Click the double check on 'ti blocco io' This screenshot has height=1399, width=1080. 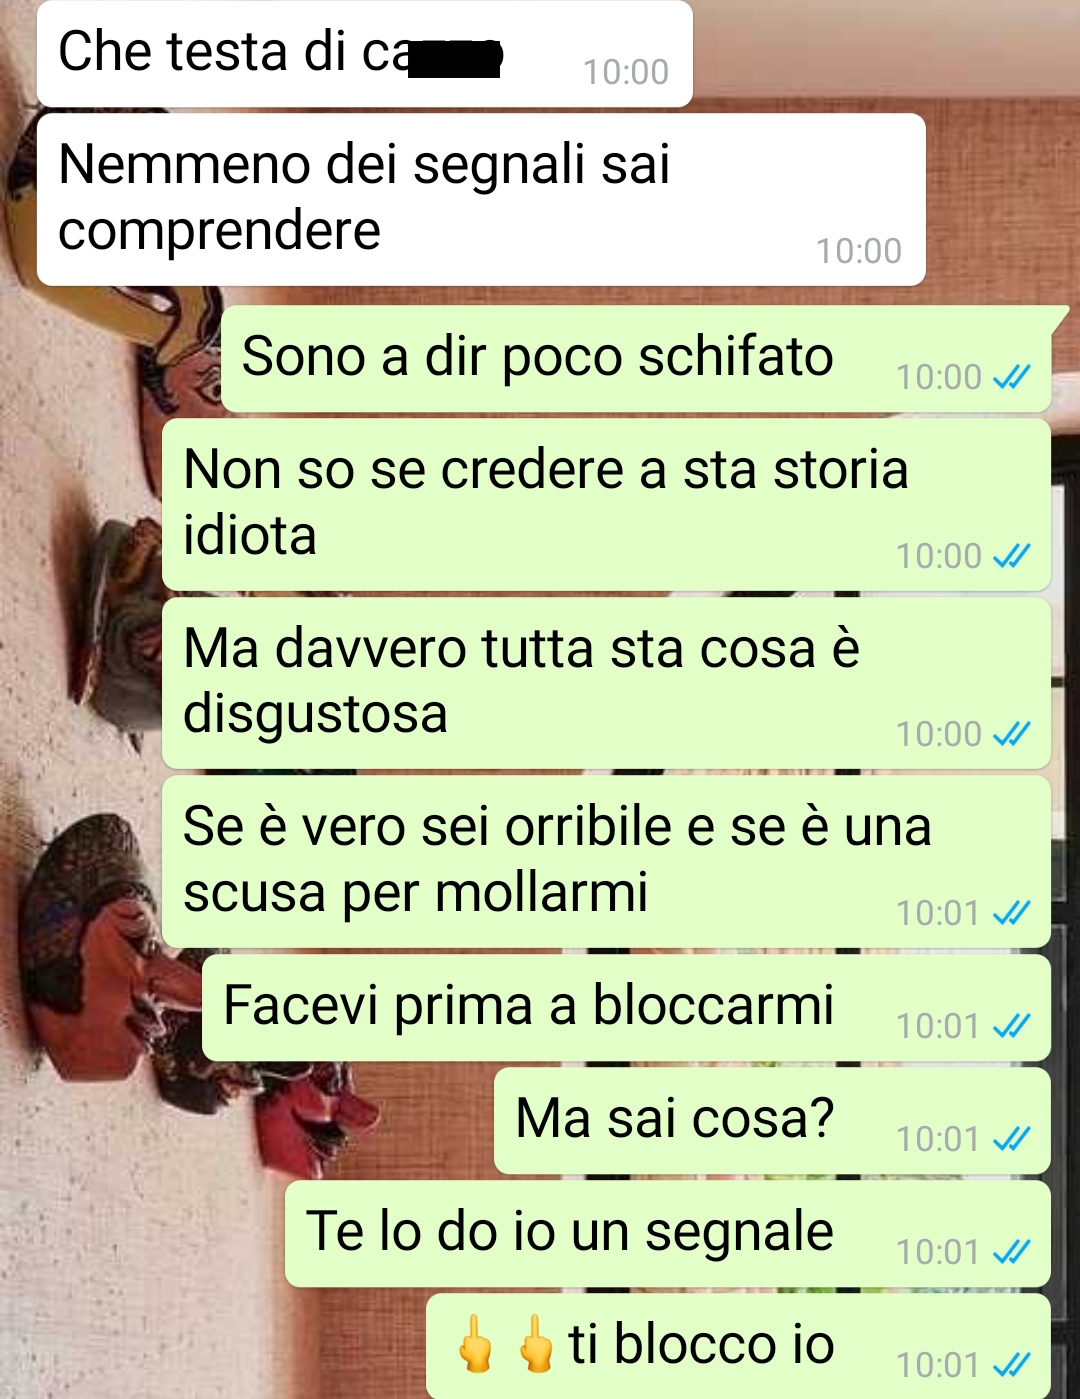[1011, 1365]
